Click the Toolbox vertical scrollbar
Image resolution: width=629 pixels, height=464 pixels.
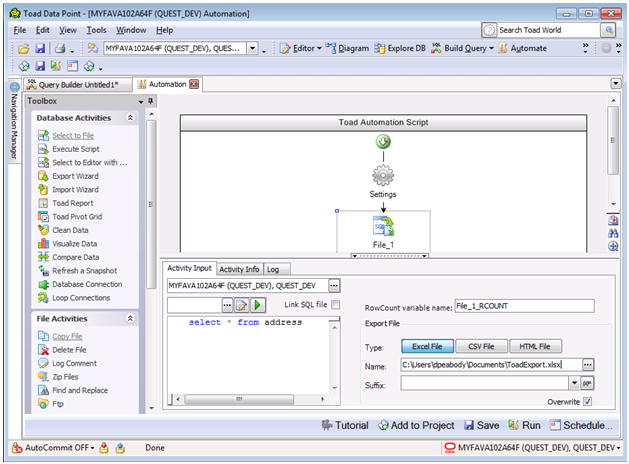(x=151, y=260)
